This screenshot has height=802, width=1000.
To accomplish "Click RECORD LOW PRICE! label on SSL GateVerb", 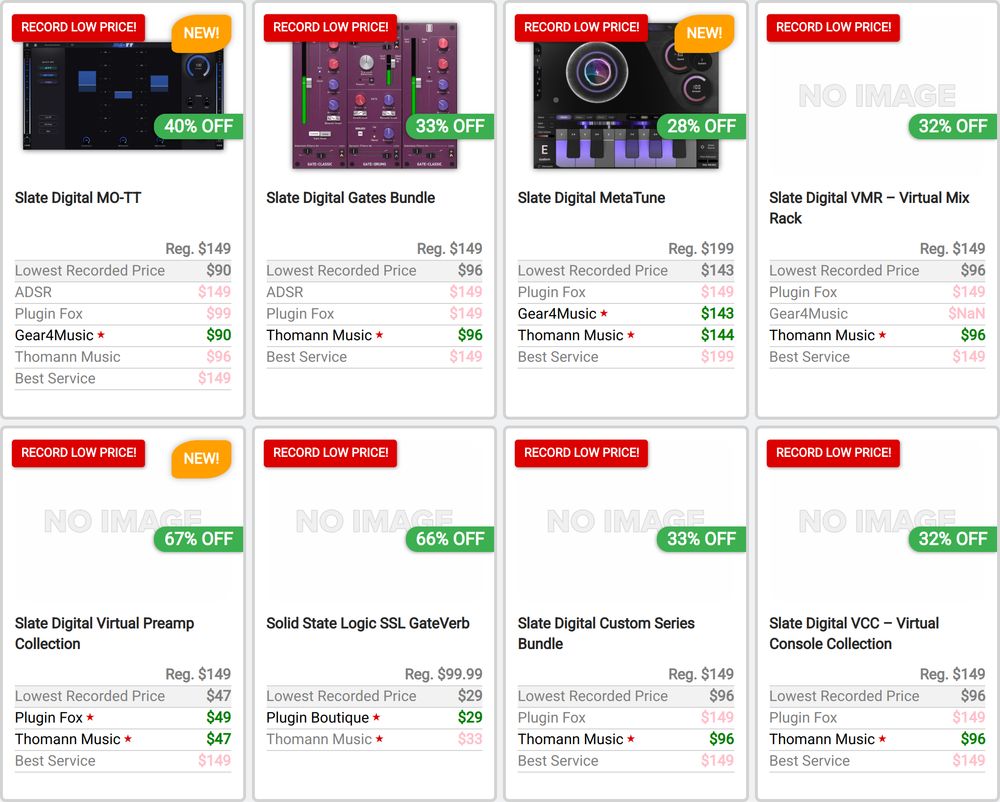I will [x=330, y=453].
